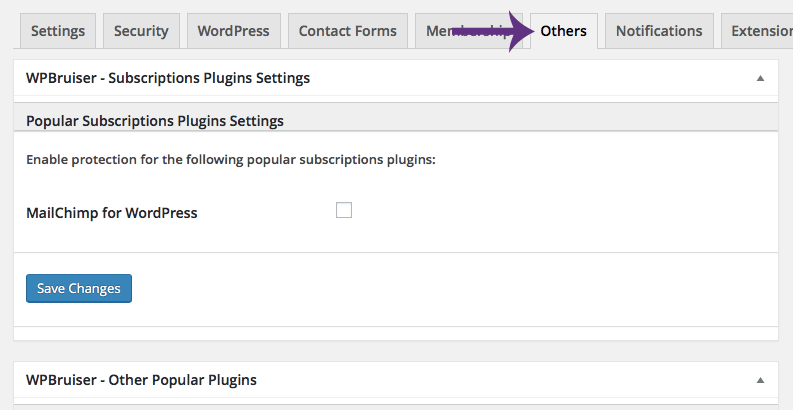Collapse the Other Popular Plugins panel triangle

[760, 380]
